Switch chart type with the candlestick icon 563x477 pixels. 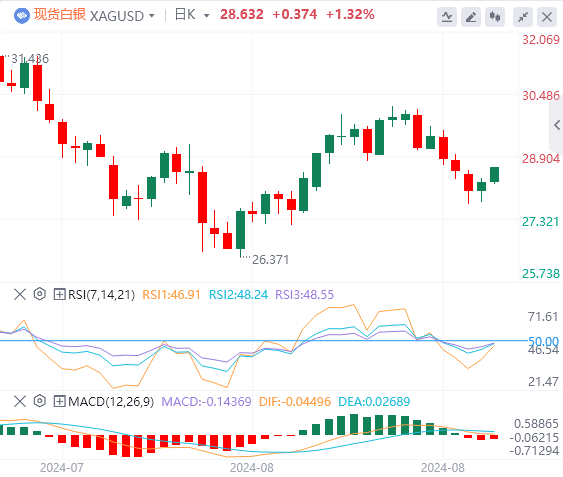pos(495,17)
